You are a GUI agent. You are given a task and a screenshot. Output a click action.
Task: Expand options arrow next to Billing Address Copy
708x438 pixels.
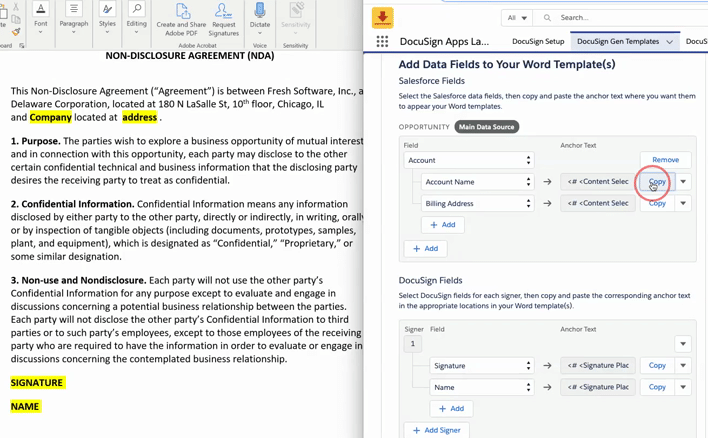[x=683, y=203]
